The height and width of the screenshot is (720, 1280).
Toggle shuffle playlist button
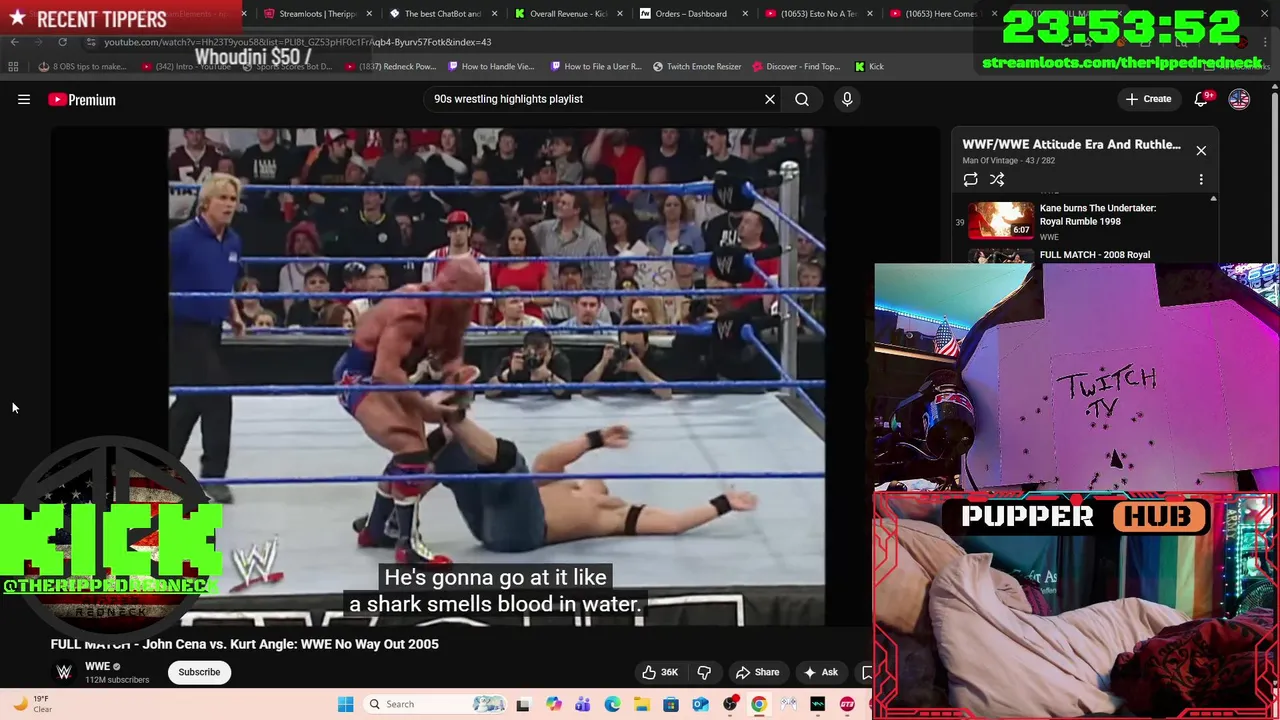point(997,179)
